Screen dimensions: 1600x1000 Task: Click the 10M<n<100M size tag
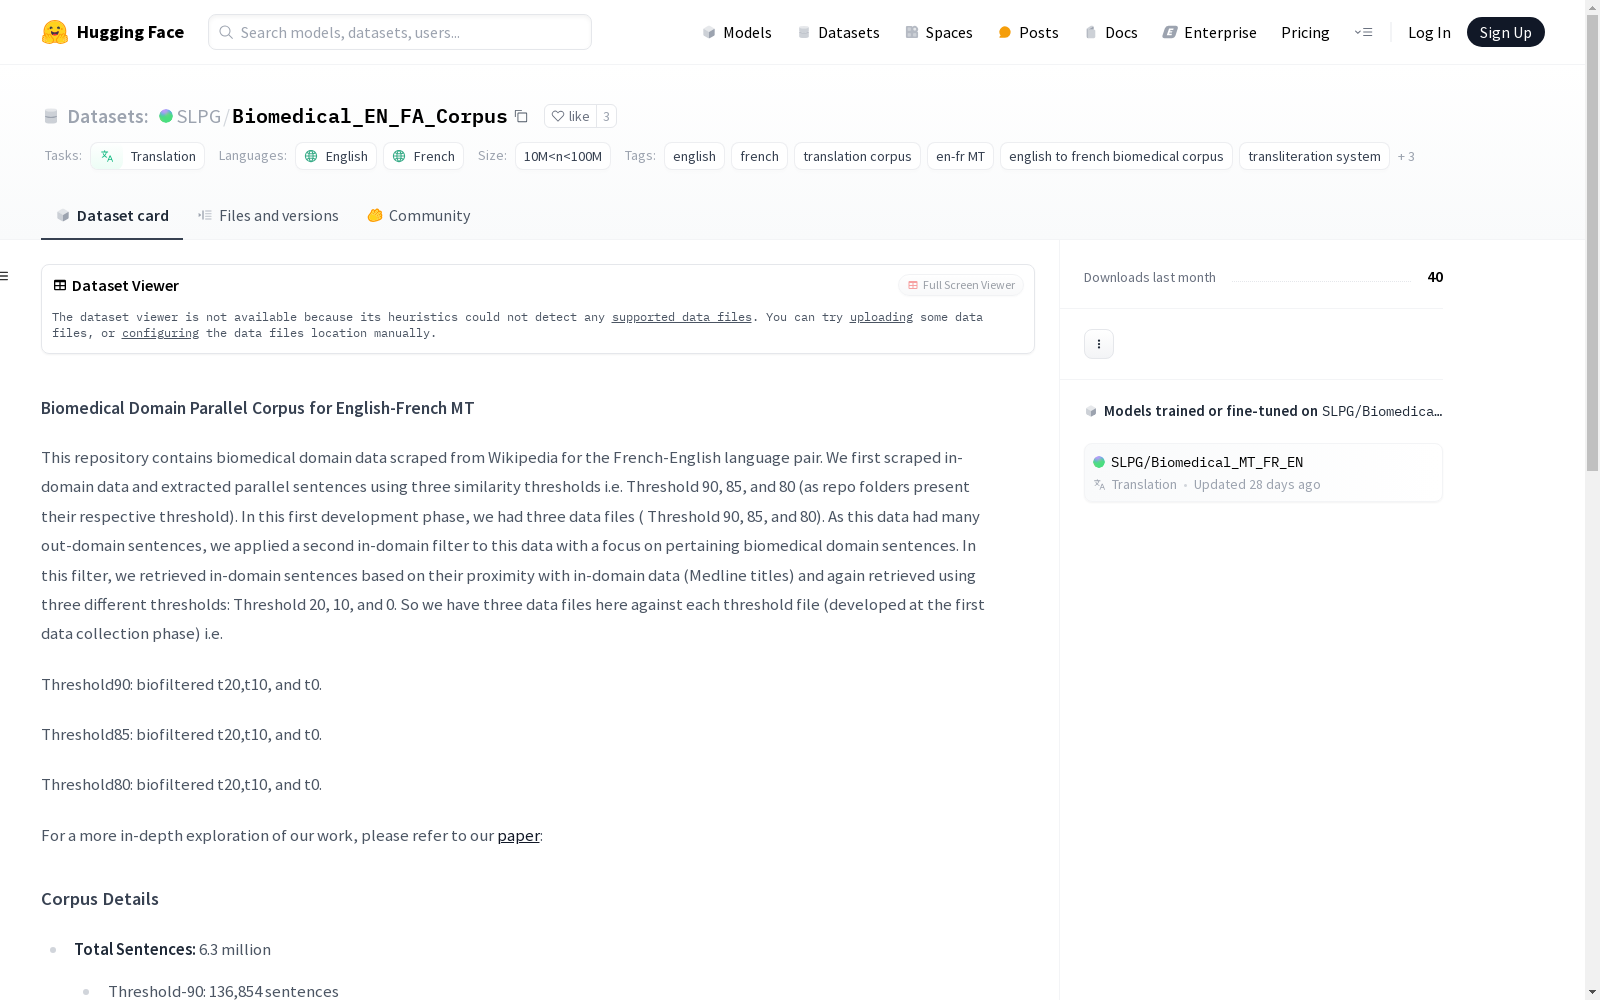pos(563,156)
